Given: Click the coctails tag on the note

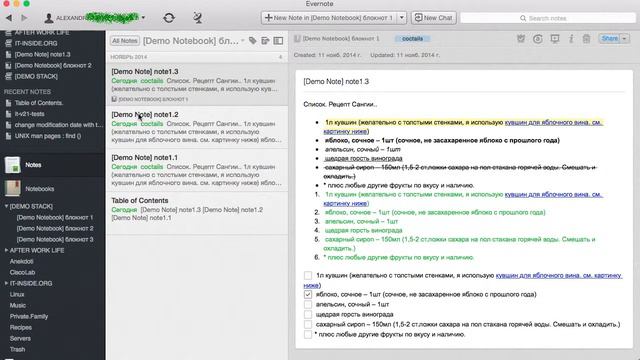Looking at the screenshot, I should (412, 39).
